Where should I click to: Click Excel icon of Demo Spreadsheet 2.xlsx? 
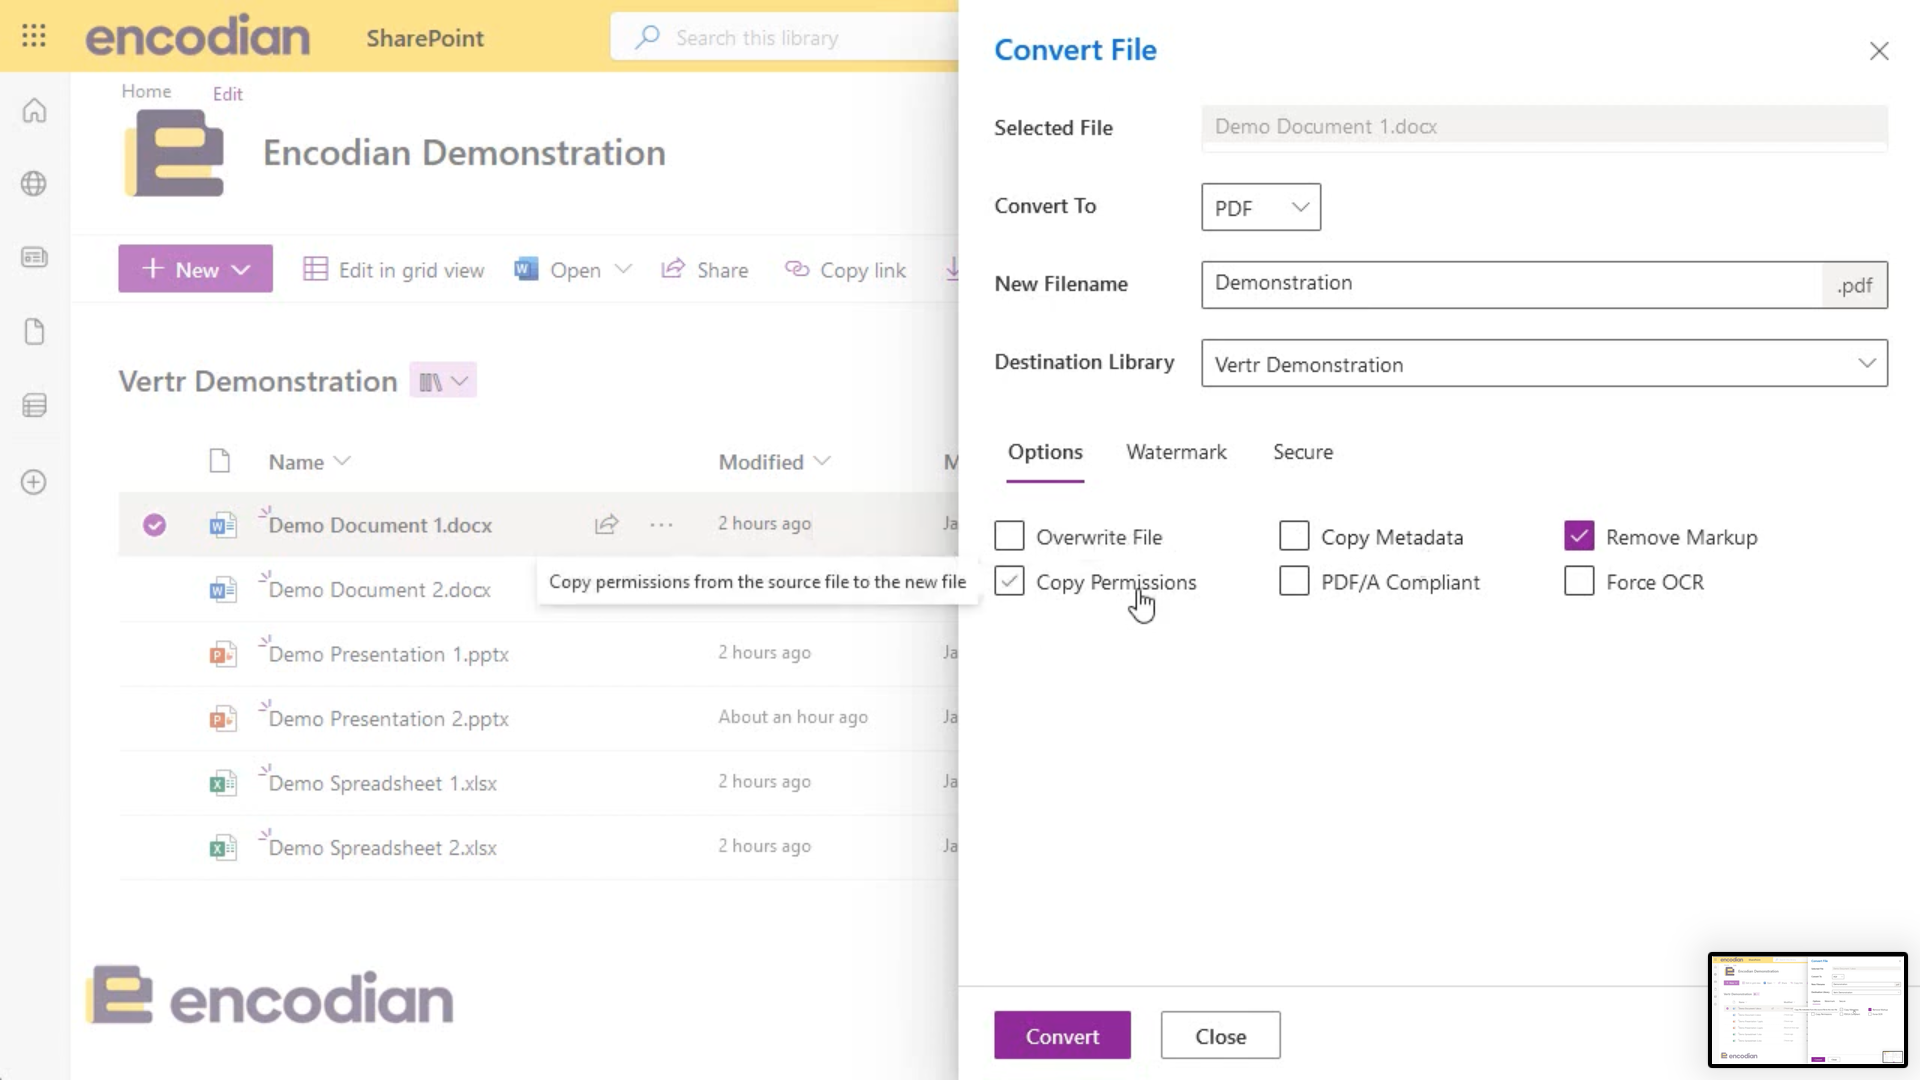(x=222, y=848)
